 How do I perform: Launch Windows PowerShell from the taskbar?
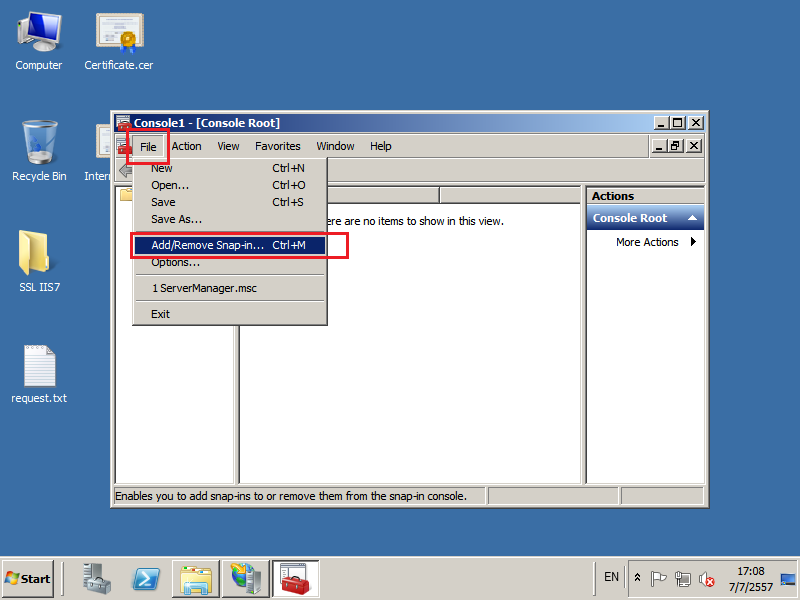pos(147,578)
